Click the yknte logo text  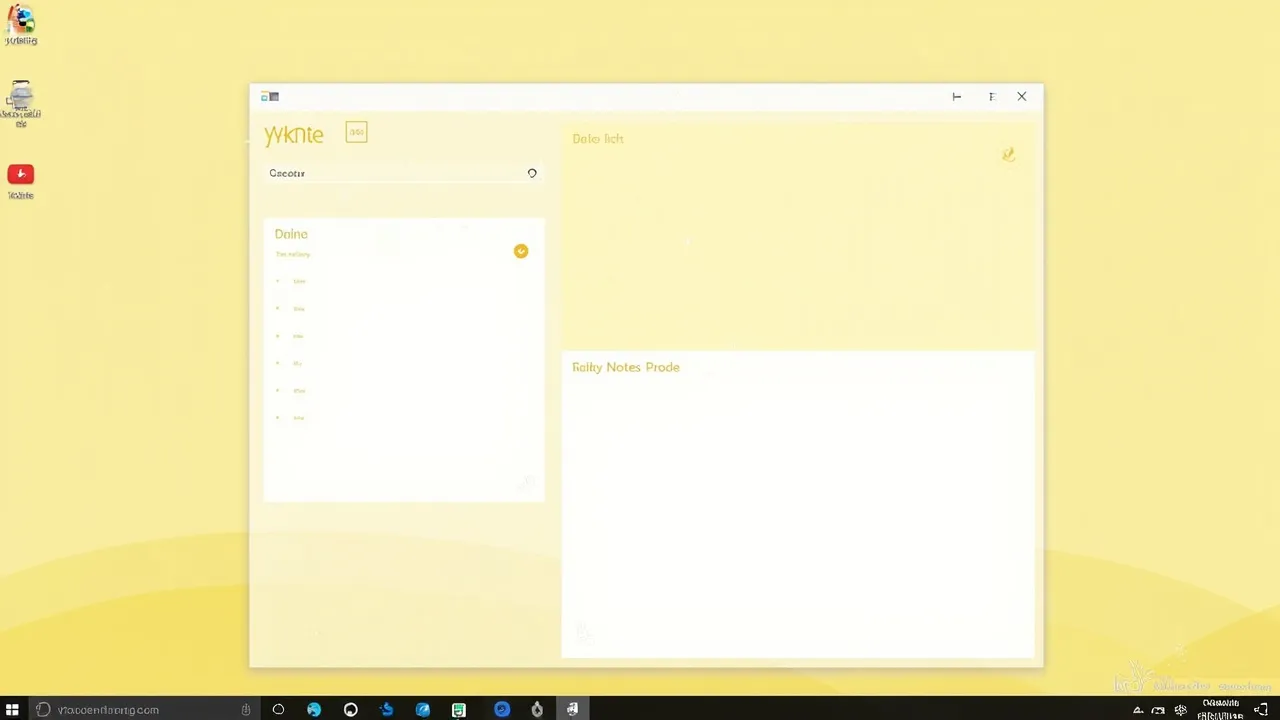click(294, 134)
